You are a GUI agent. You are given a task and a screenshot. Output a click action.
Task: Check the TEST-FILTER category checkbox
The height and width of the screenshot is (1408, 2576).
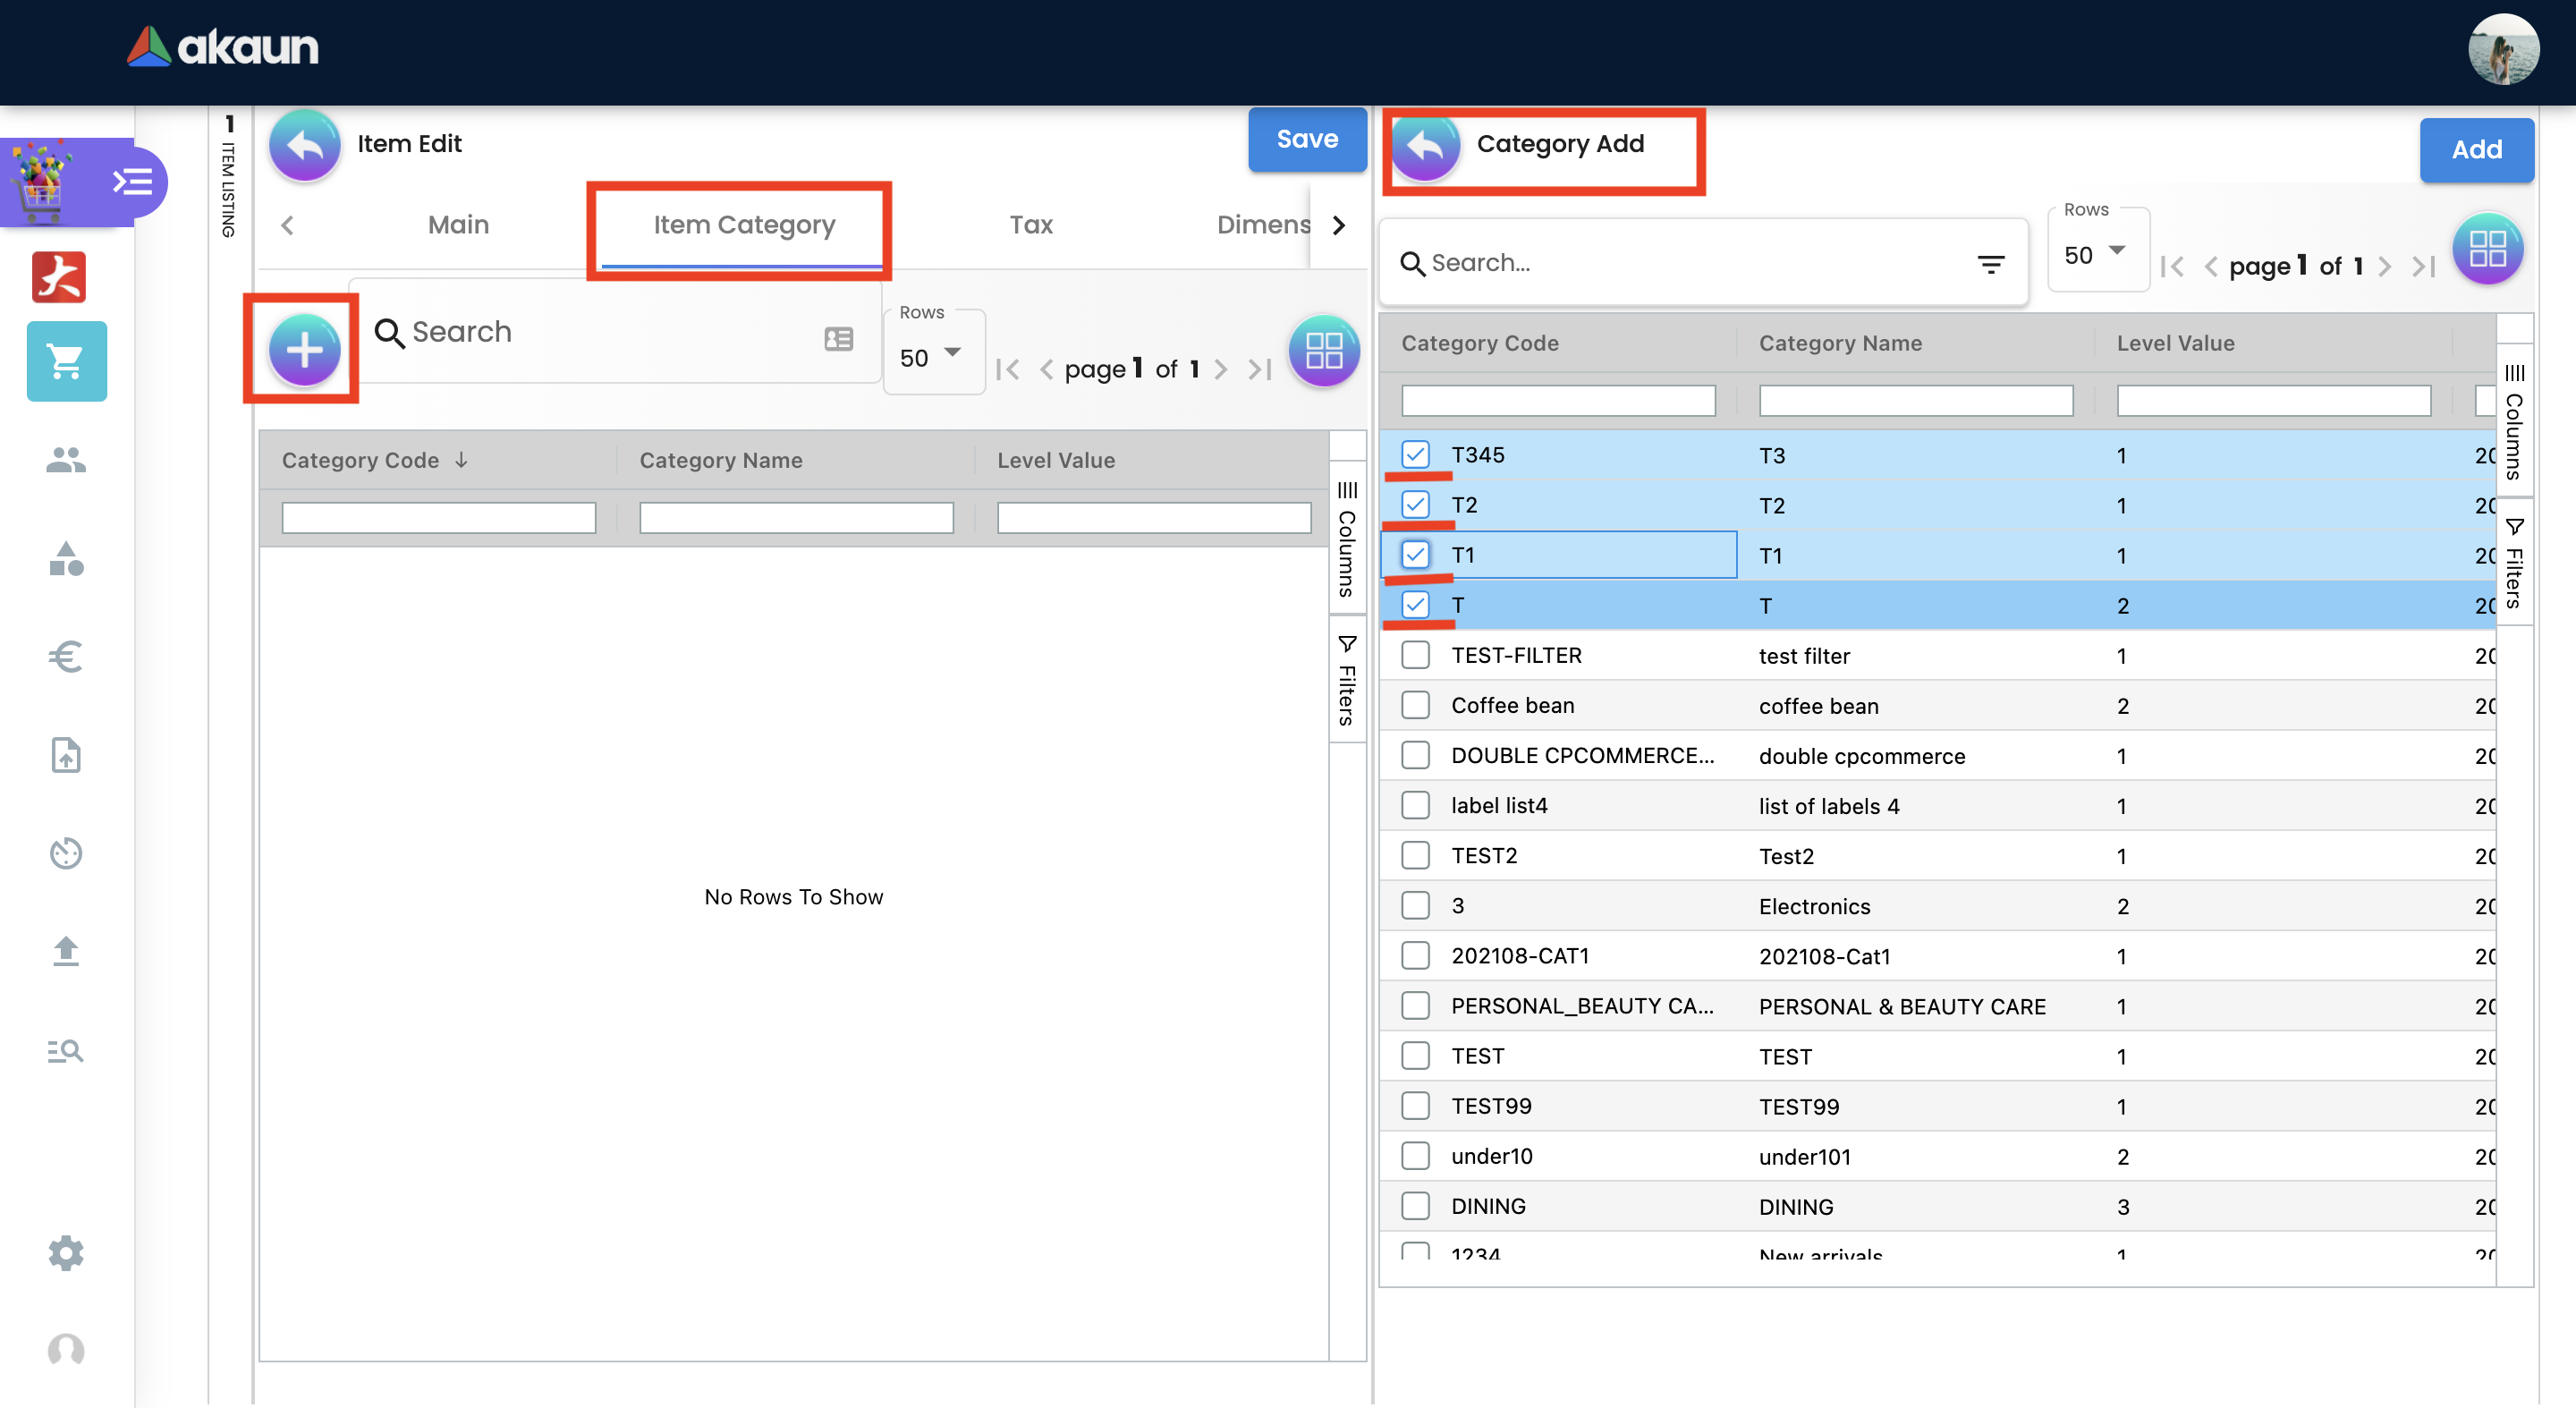[x=1415, y=656]
